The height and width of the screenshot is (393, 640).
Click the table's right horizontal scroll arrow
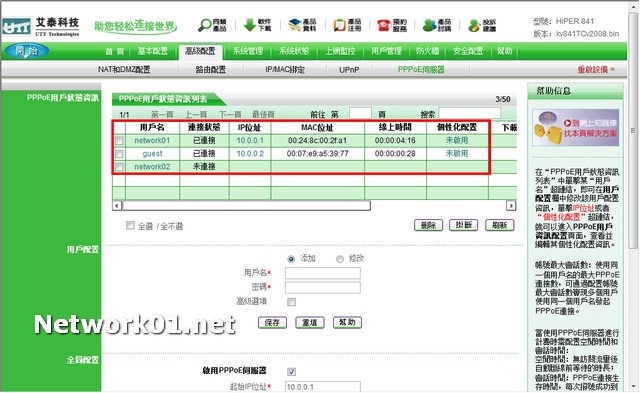tap(511, 205)
